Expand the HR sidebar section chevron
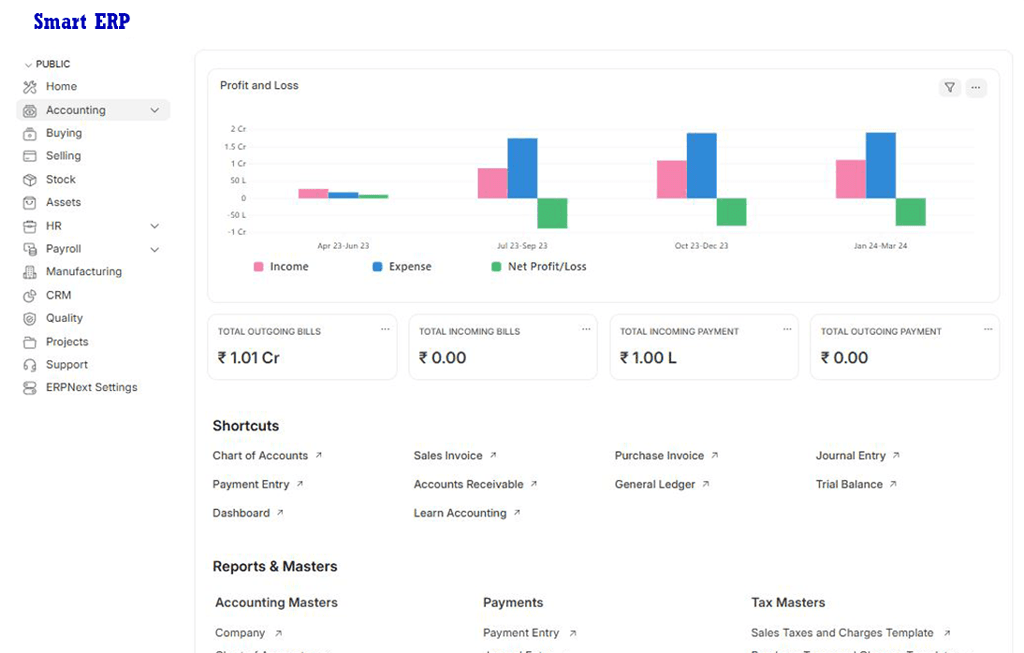The image size is (1024, 653). 155,226
